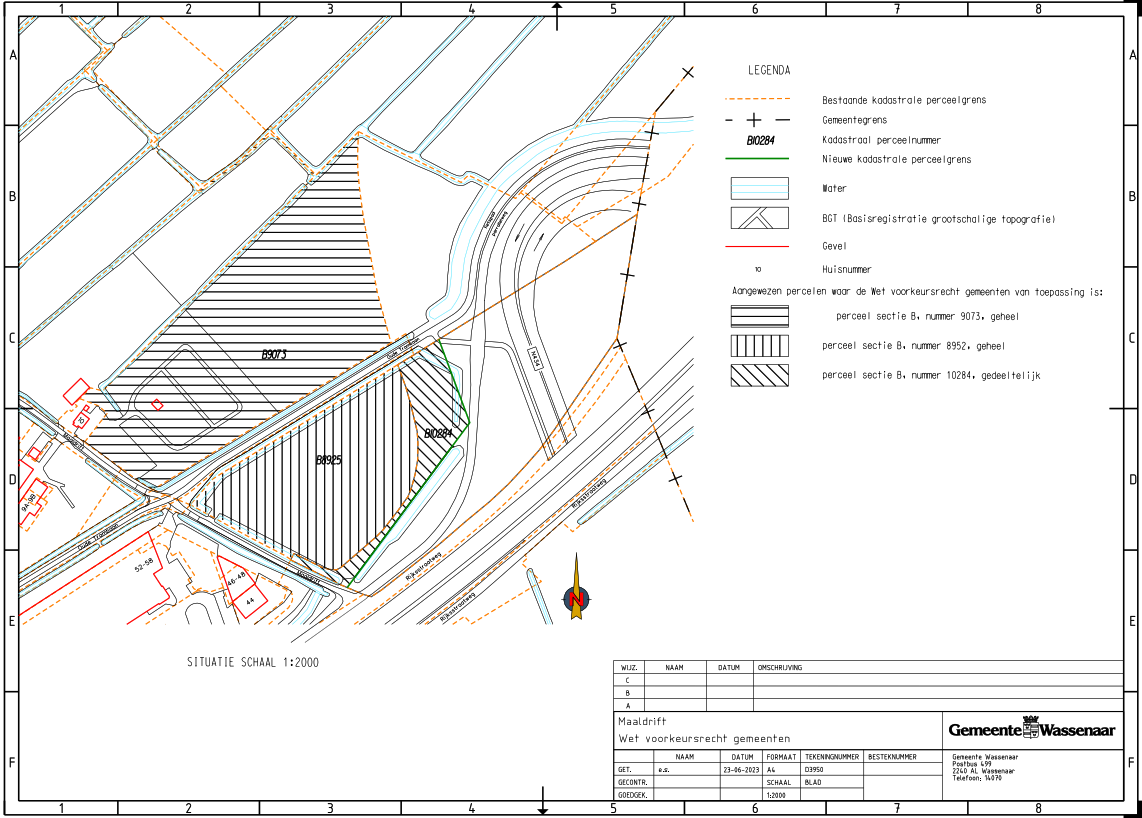Click the green Nieuwe kadastrale perceelgrens line
This screenshot has width=1142, height=818.
coord(759,159)
